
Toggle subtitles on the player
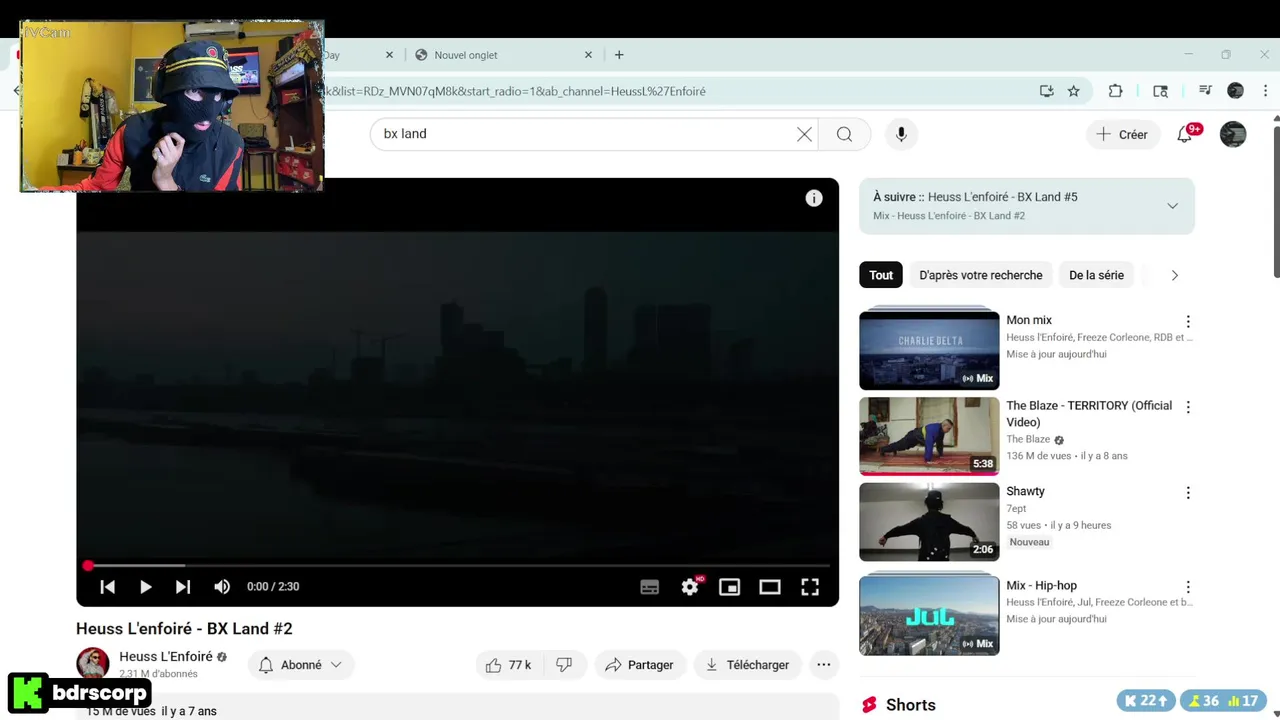click(x=650, y=587)
